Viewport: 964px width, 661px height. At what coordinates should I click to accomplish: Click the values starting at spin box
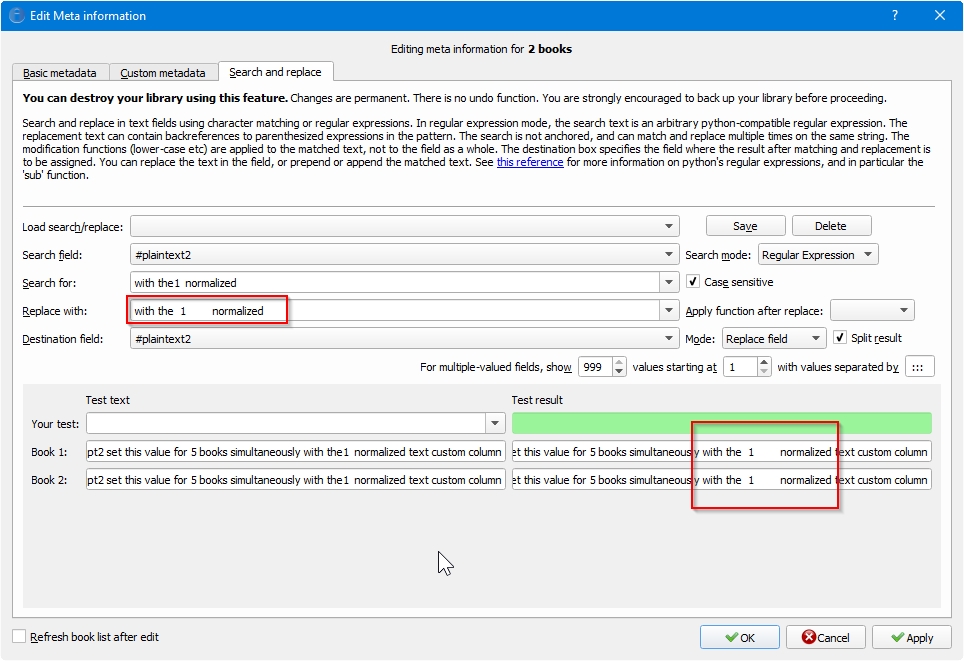740,366
